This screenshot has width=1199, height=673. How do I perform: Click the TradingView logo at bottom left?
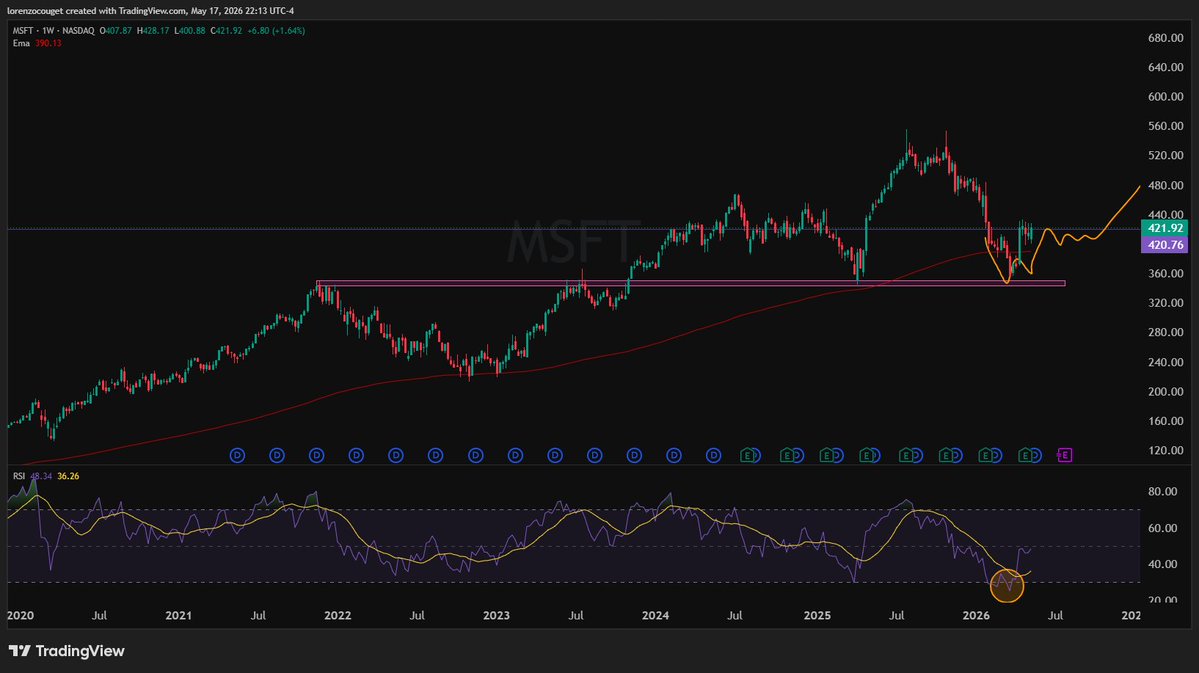67,651
